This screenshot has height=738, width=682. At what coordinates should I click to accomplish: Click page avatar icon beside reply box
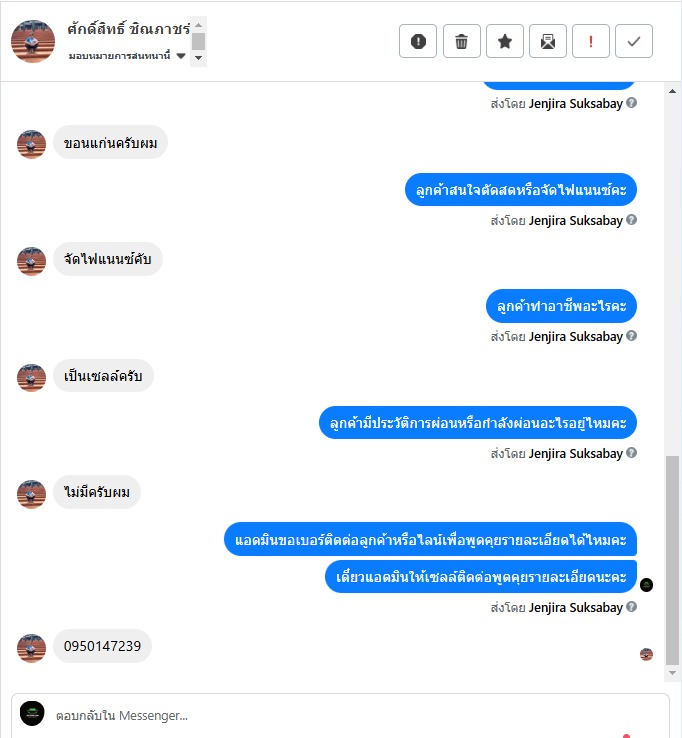click(x=32, y=714)
